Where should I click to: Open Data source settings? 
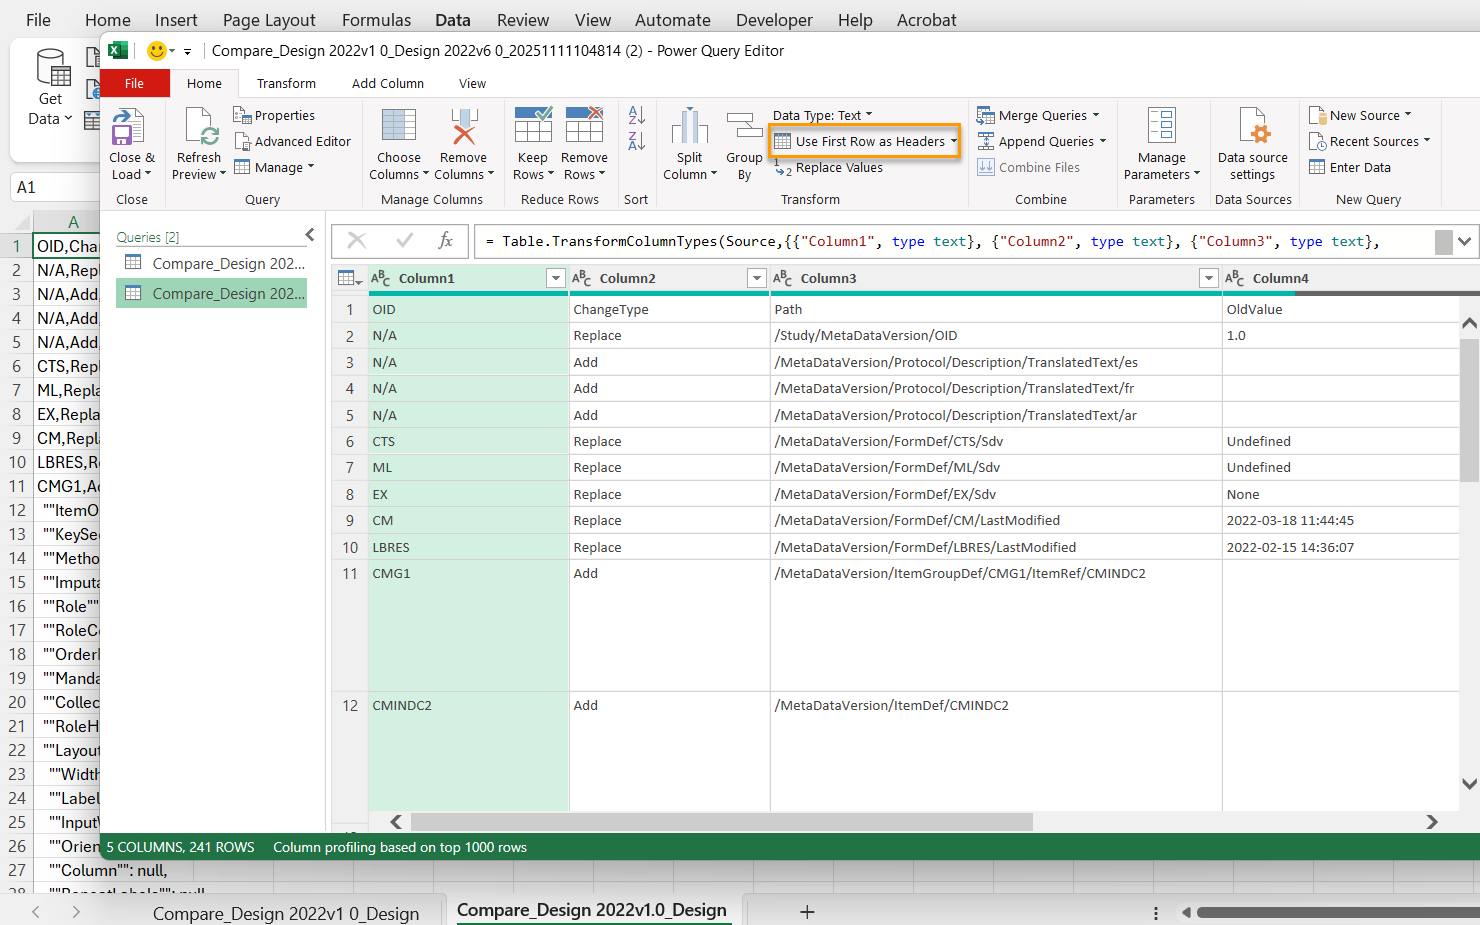point(1252,128)
